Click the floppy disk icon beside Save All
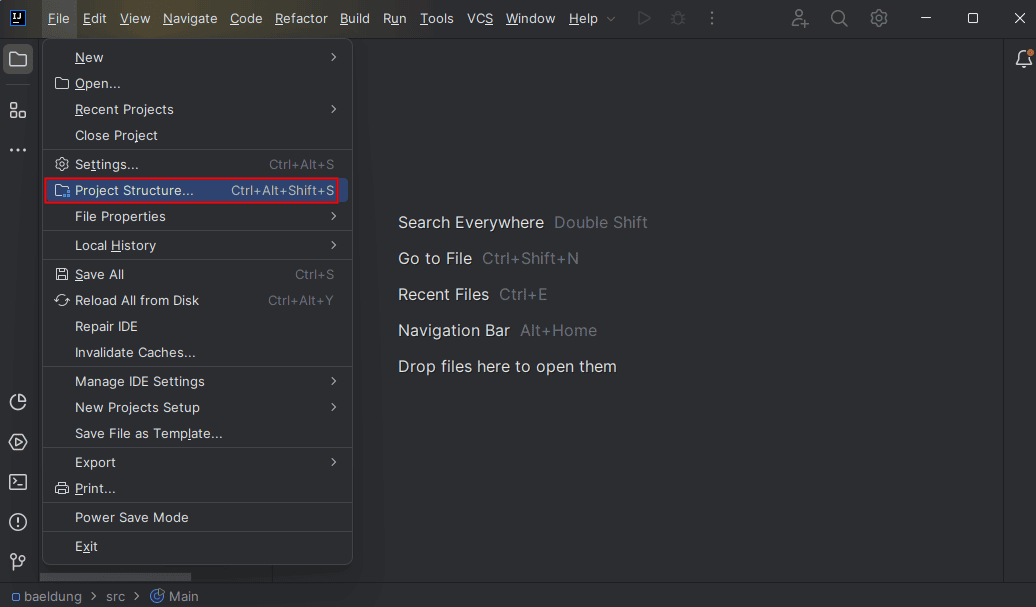 61,274
